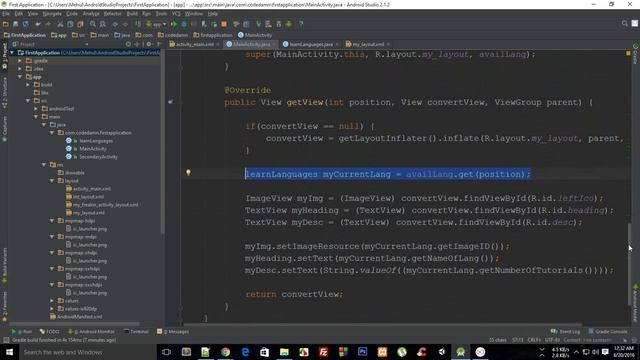Click the Open folder toolbar icon

tap(6, 24)
